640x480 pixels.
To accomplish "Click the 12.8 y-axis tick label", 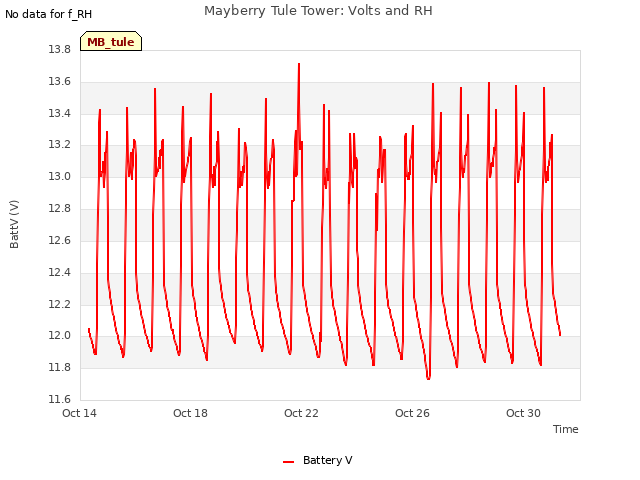I will click(x=60, y=209).
